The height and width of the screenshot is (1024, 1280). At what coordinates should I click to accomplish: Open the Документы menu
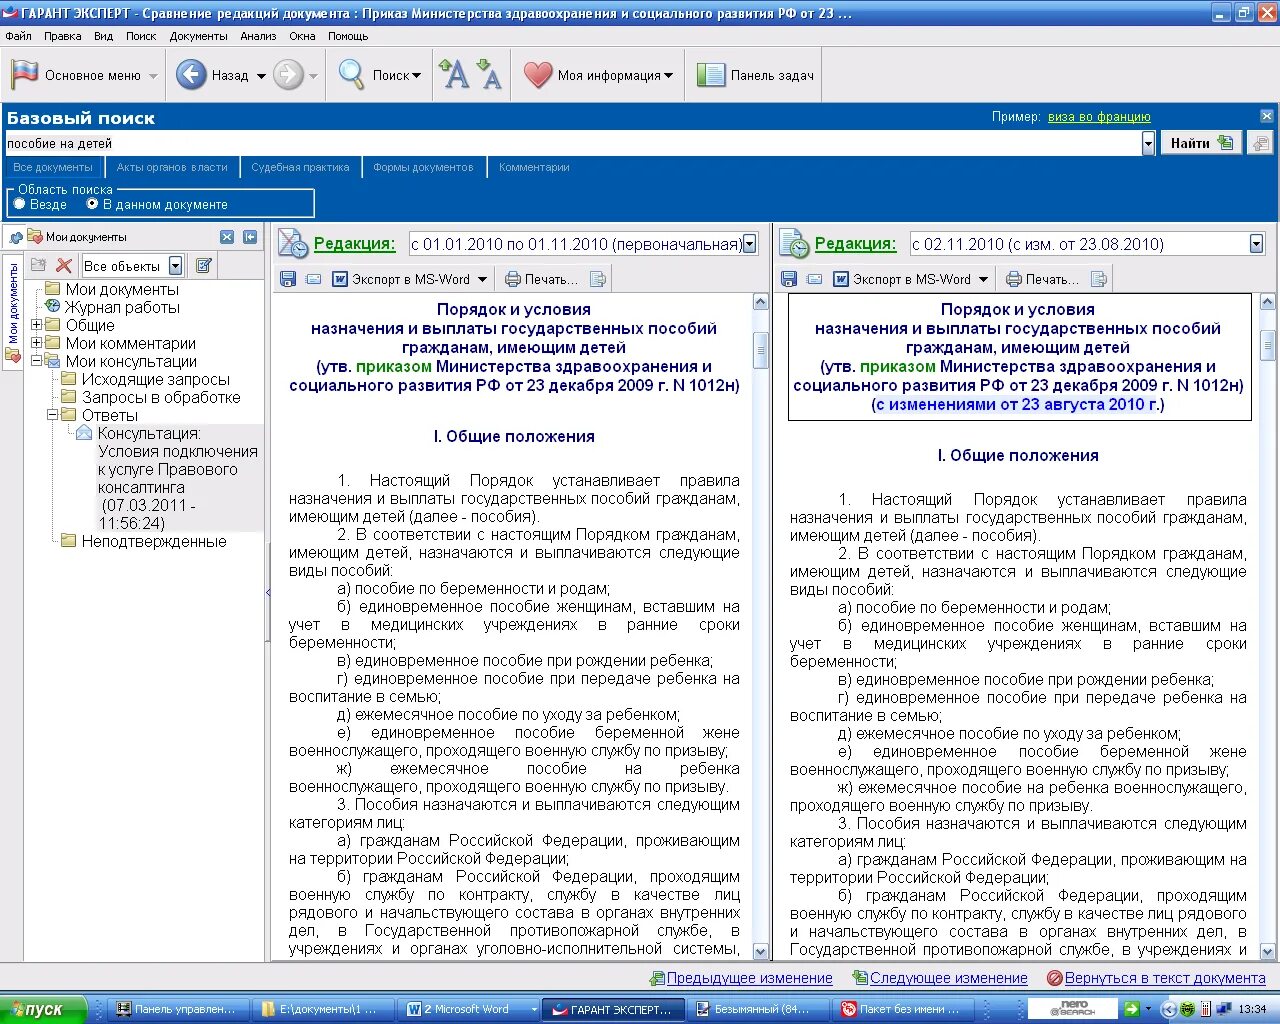tap(198, 36)
